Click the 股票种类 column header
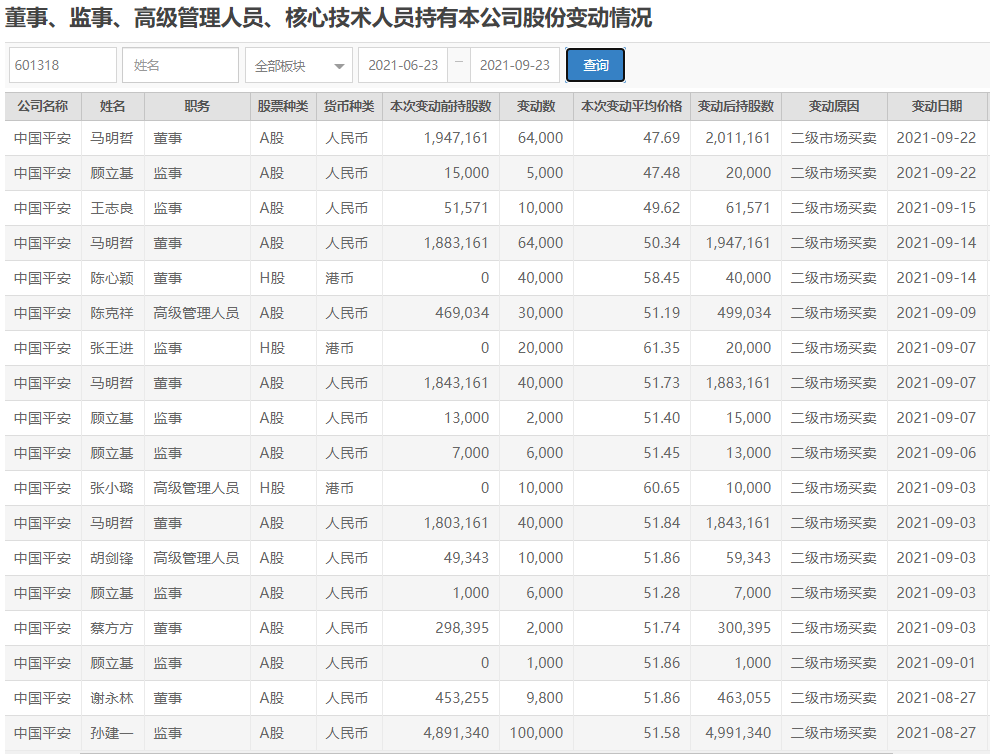The width and height of the screenshot is (992, 754). 282,106
